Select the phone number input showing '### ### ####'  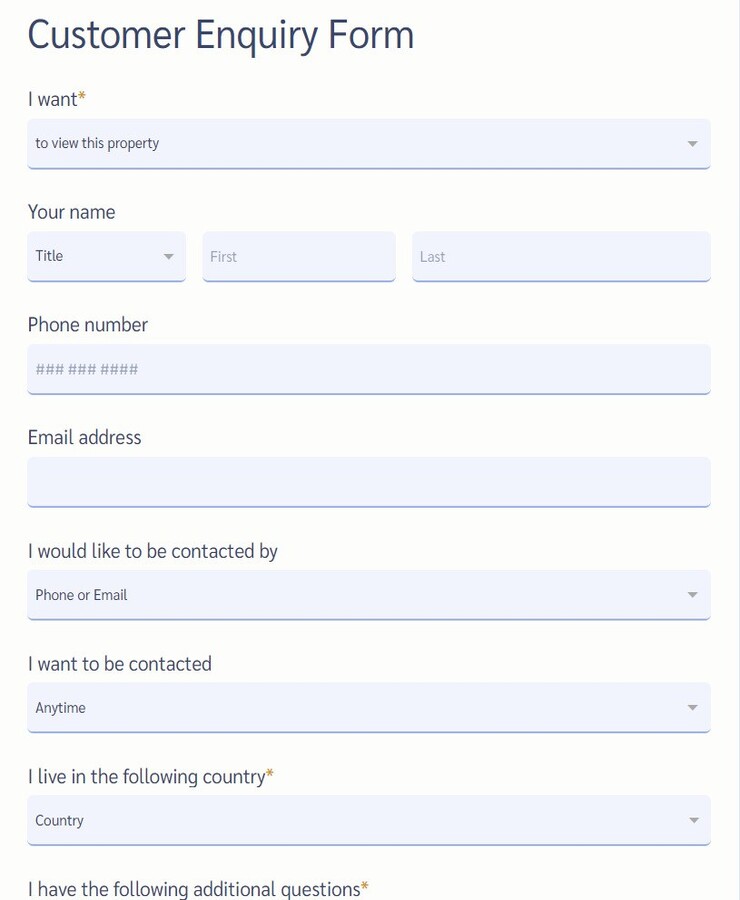[368, 369]
